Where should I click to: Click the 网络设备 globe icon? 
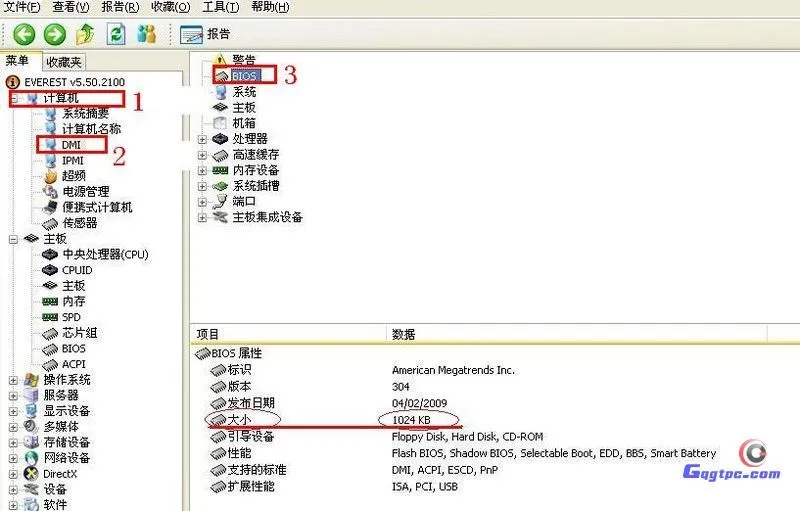[x=31, y=458]
